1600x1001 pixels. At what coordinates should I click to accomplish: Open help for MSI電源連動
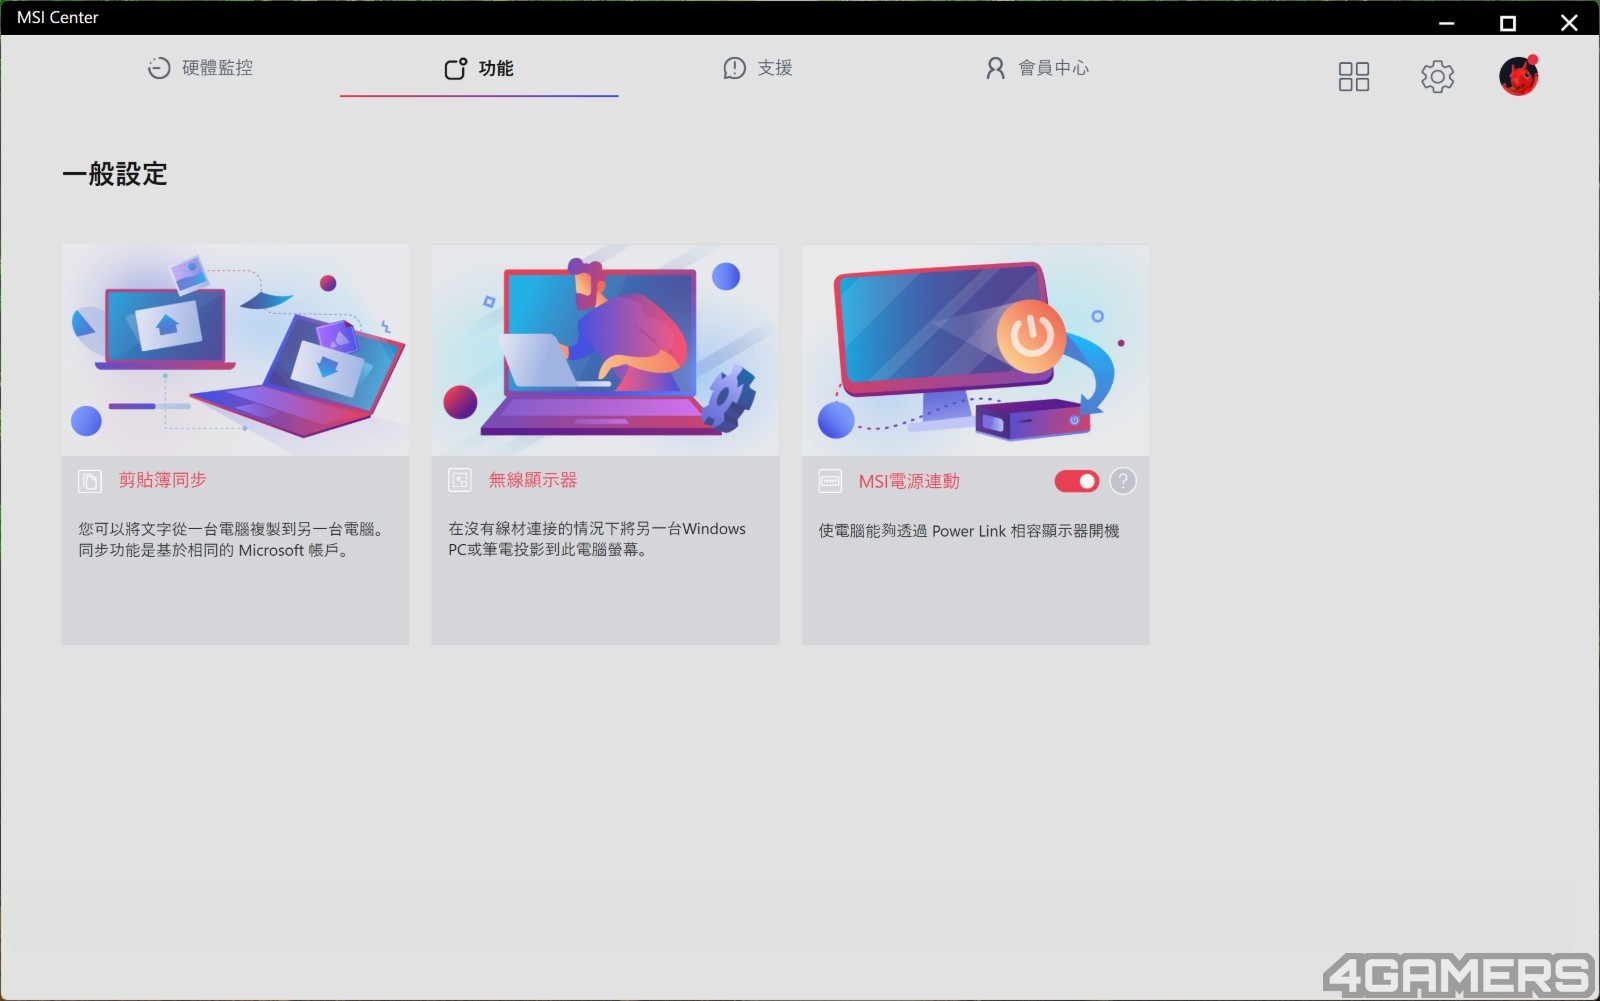tap(1123, 482)
